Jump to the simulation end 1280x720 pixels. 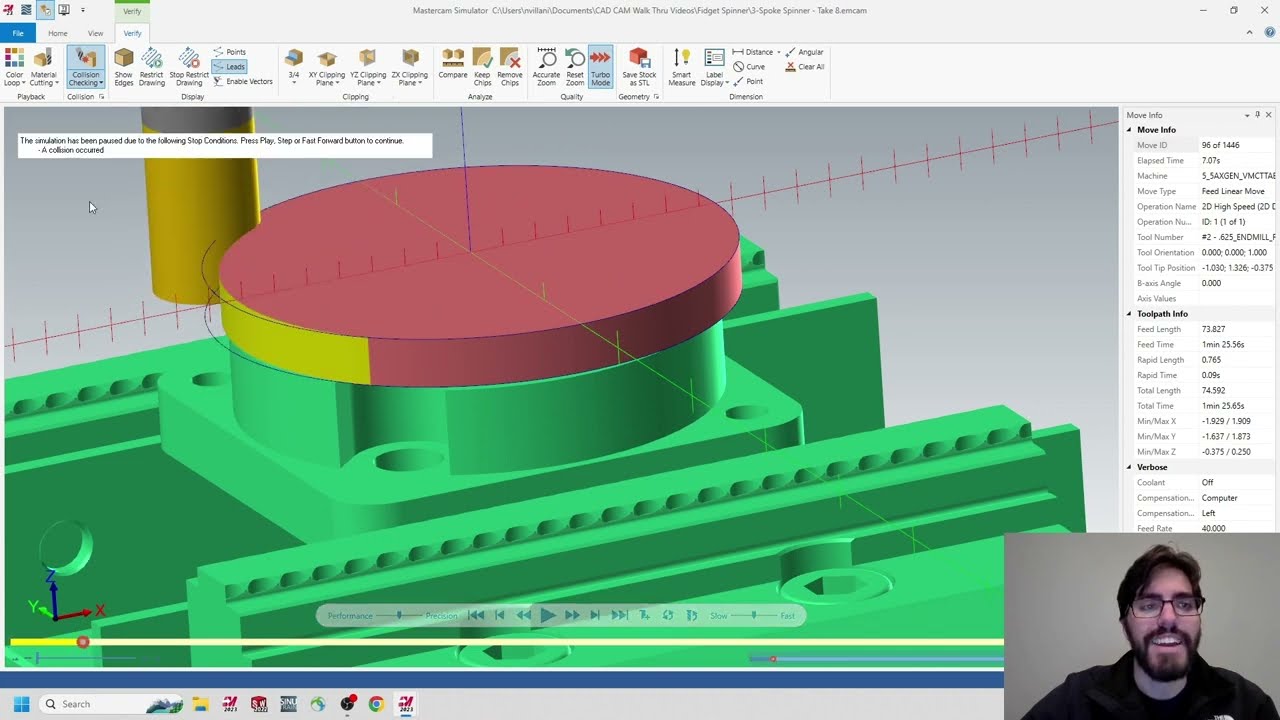tap(619, 616)
